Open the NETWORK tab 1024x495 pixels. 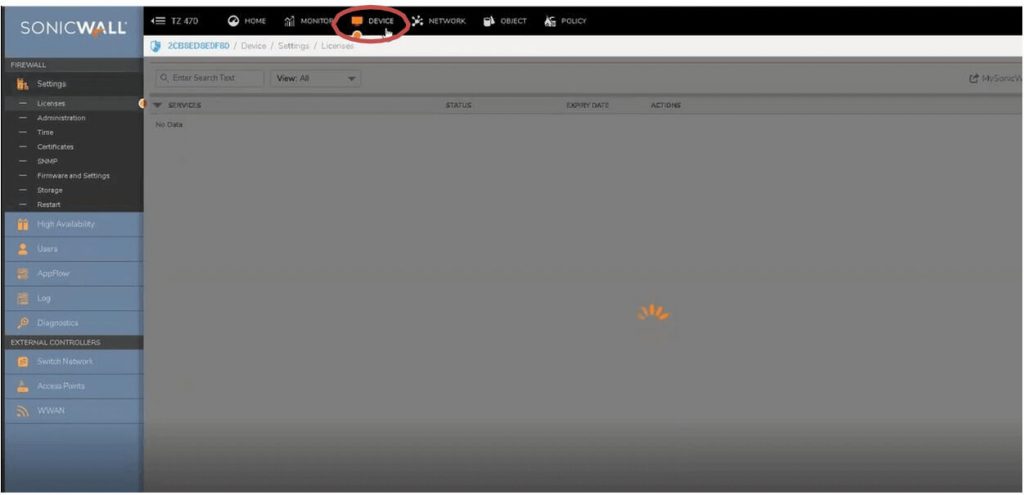438,21
